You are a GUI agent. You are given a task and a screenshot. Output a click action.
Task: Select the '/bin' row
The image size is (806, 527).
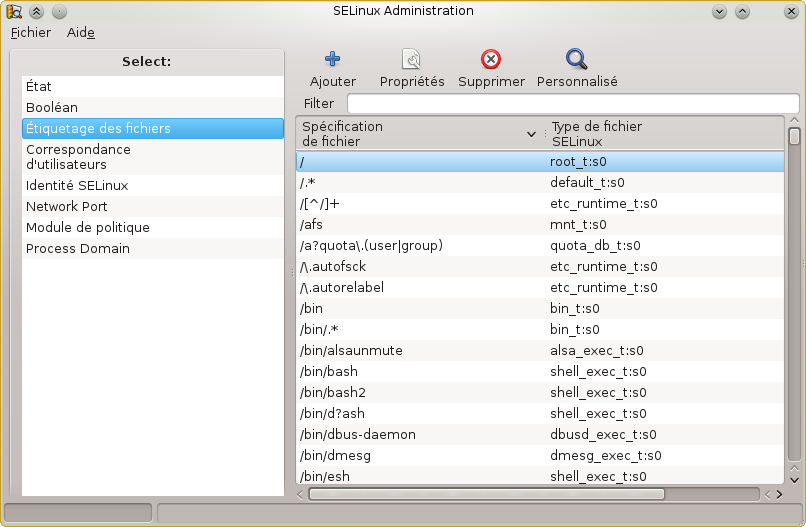coord(540,308)
